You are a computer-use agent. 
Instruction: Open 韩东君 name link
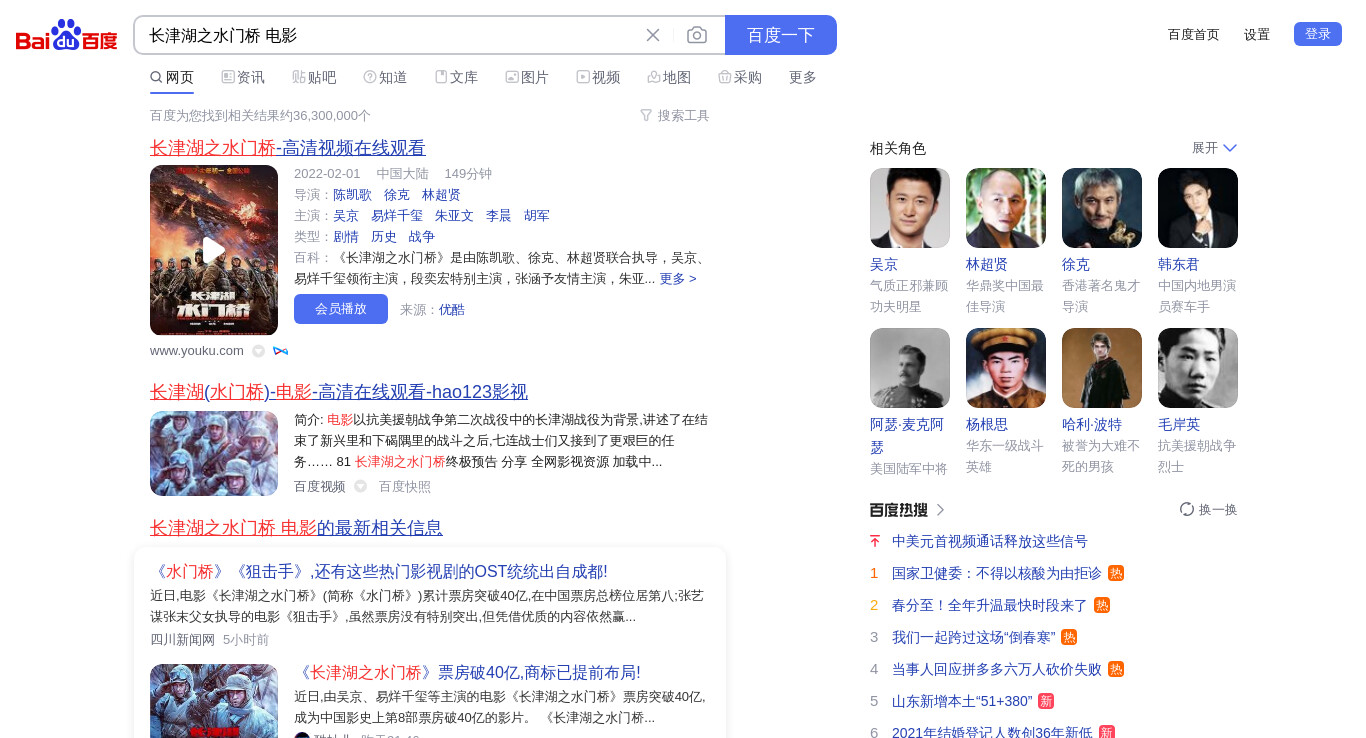[1178, 265]
